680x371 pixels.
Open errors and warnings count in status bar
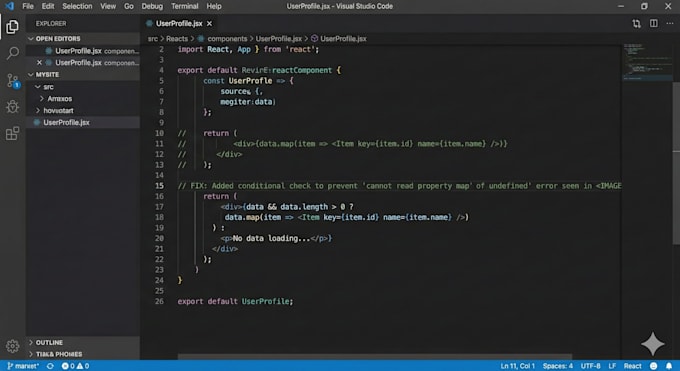tap(75, 366)
